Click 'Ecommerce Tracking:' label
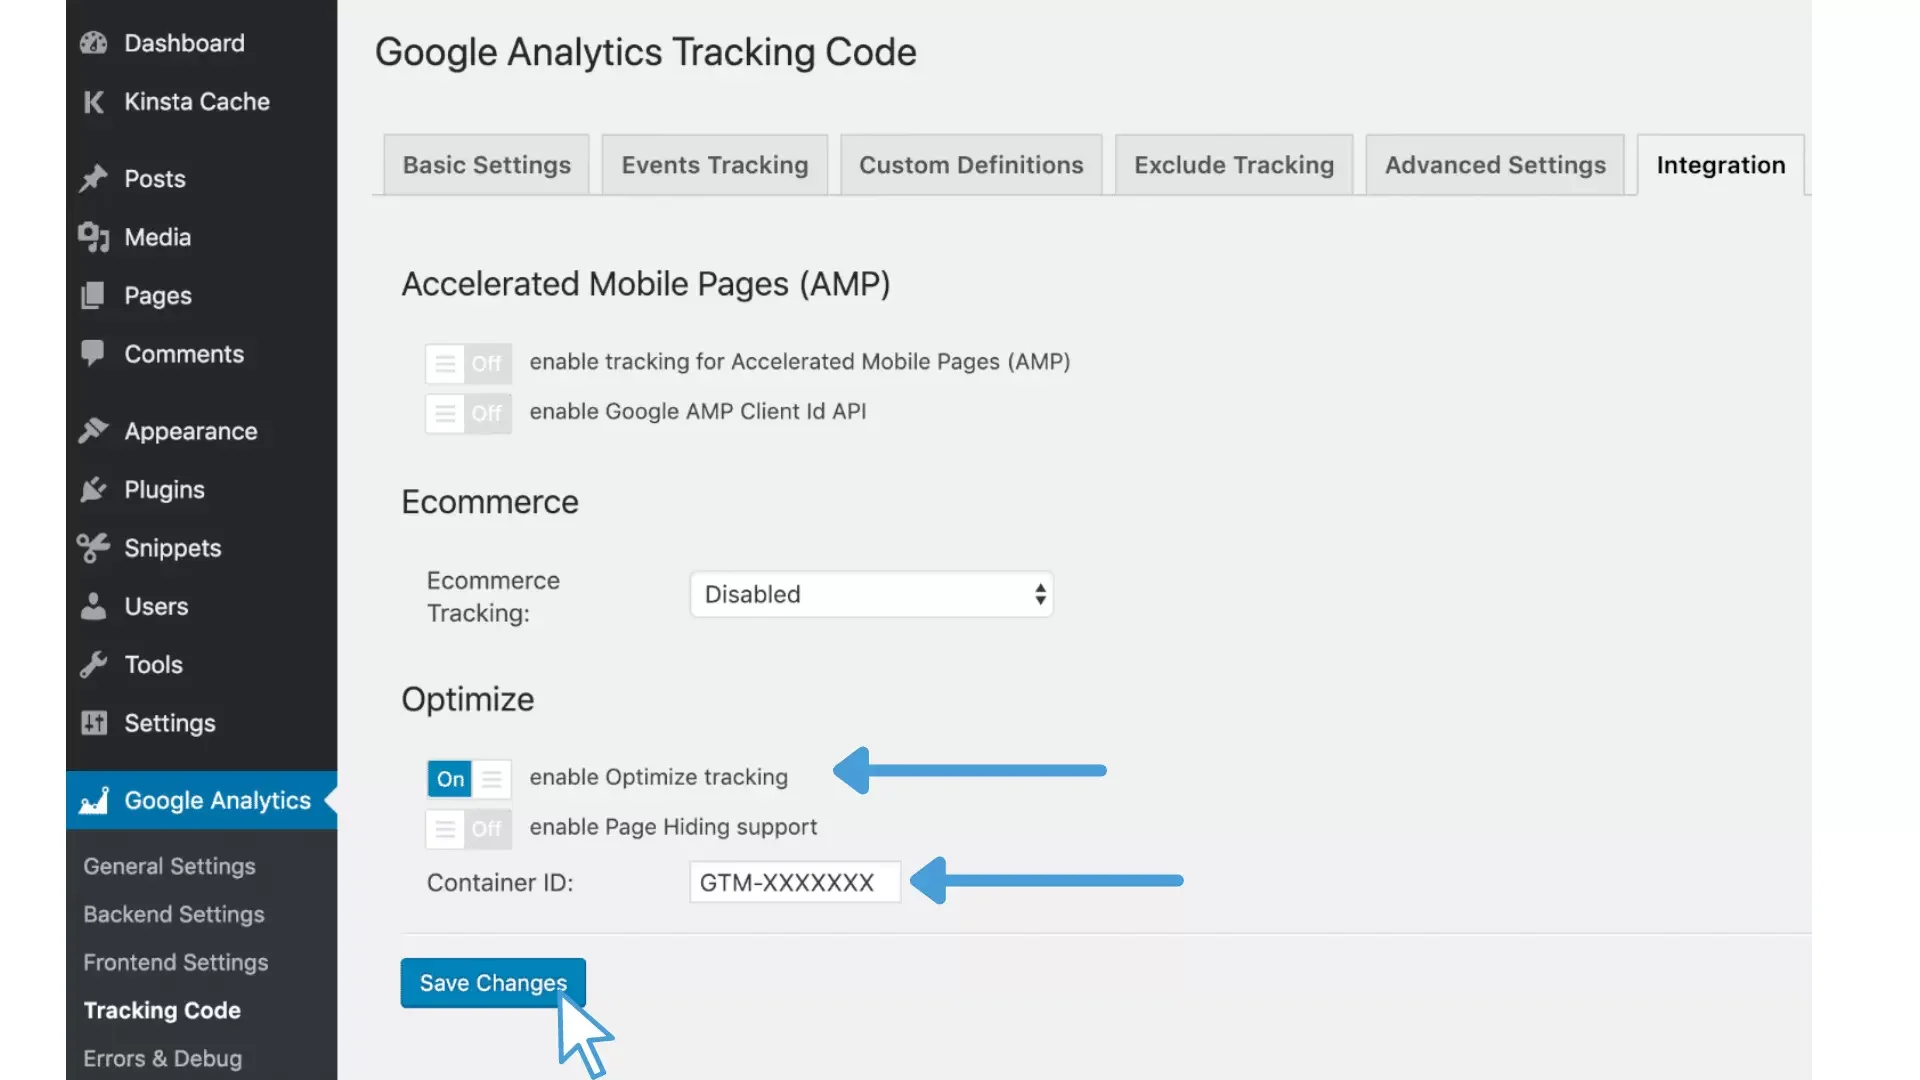Viewport: 1920px width, 1080px height. 493,597
